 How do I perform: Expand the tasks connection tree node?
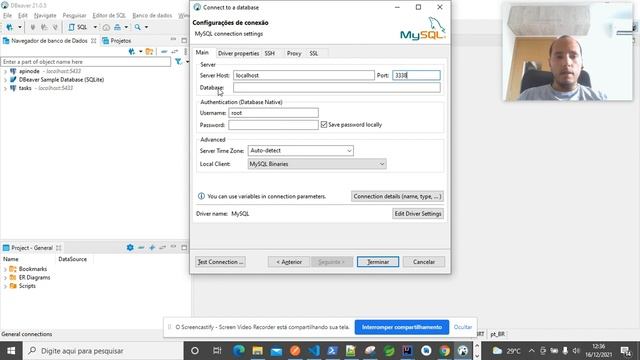pyautogui.click(x=5, y=88)
